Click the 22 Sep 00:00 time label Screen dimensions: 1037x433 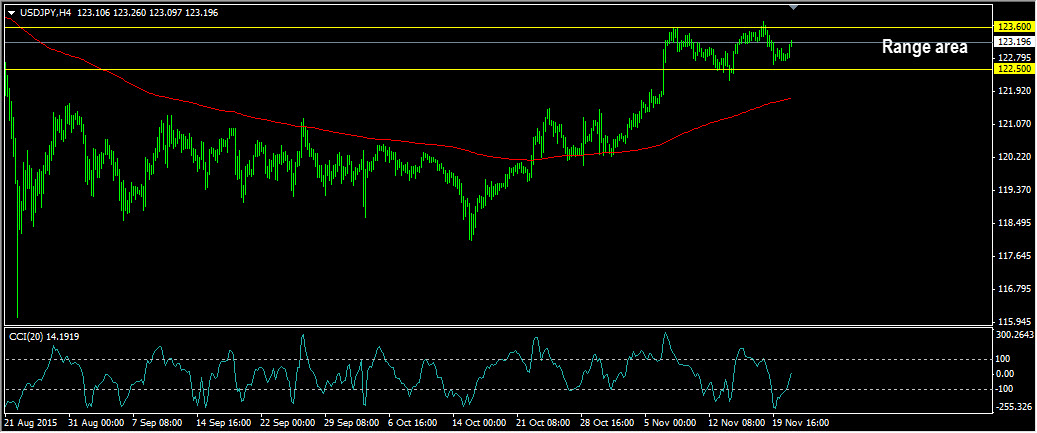(x=288, y=422)
